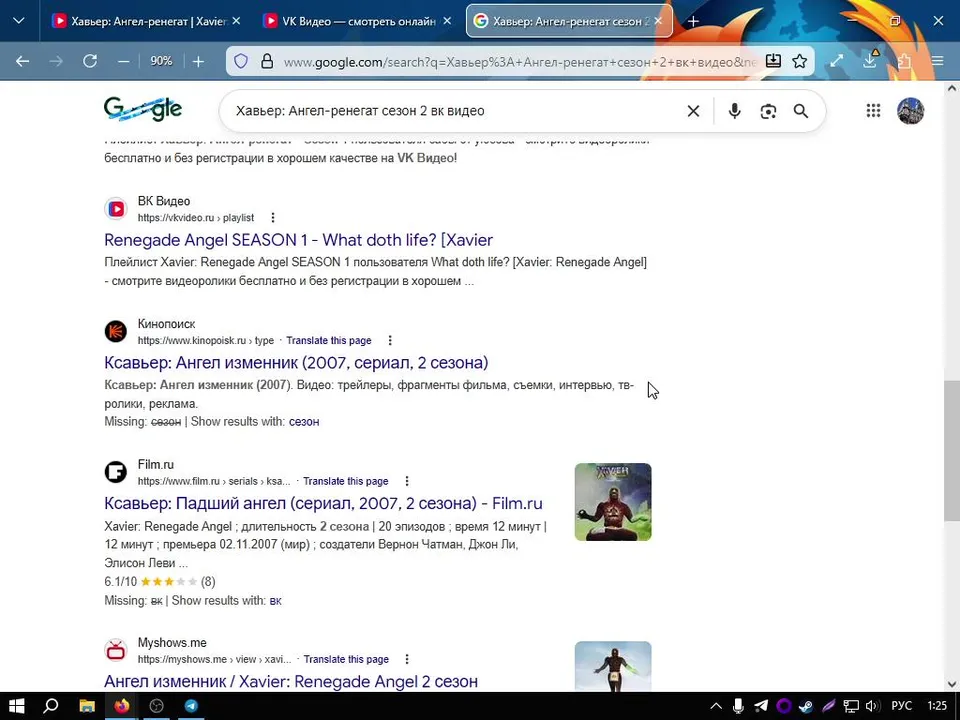Open Steam tray icon

806,706
